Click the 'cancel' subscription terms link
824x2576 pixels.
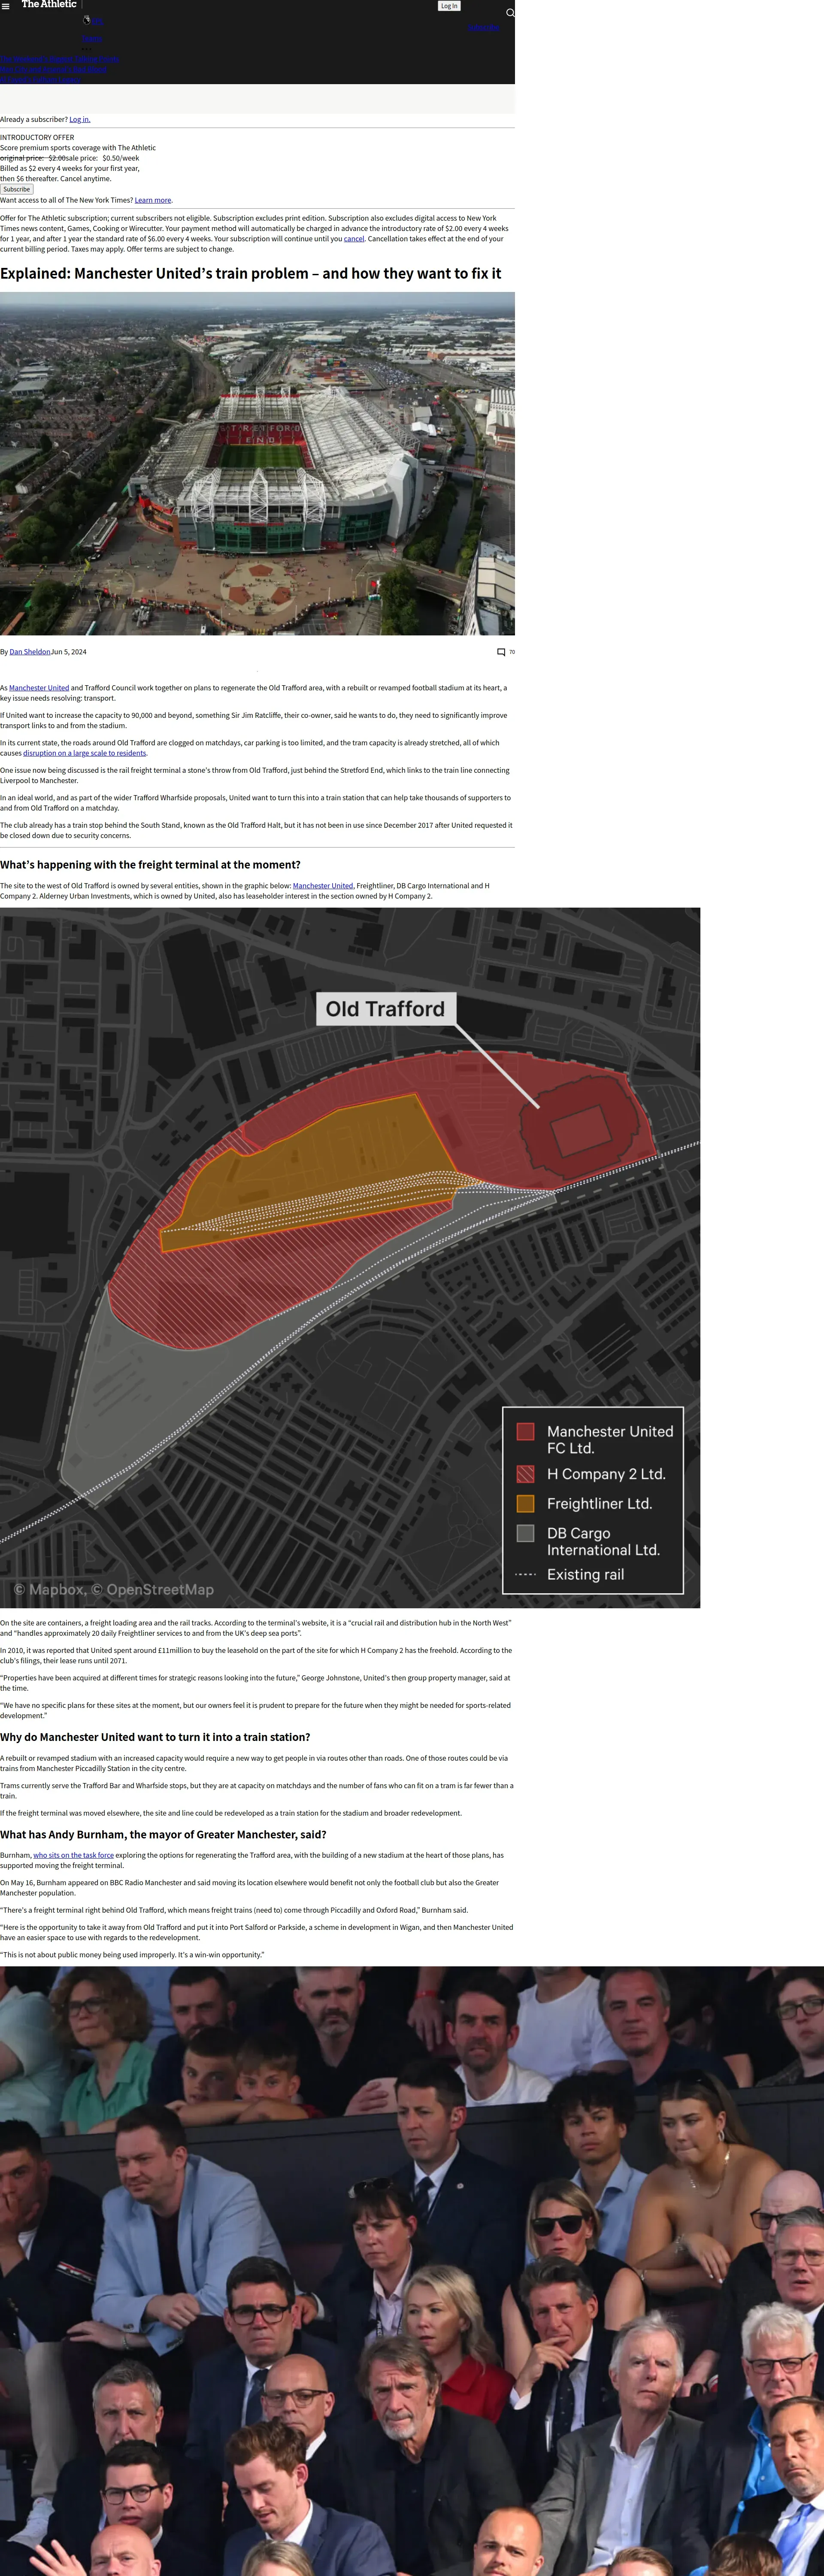pyautogui.click(x=354, y=239)
